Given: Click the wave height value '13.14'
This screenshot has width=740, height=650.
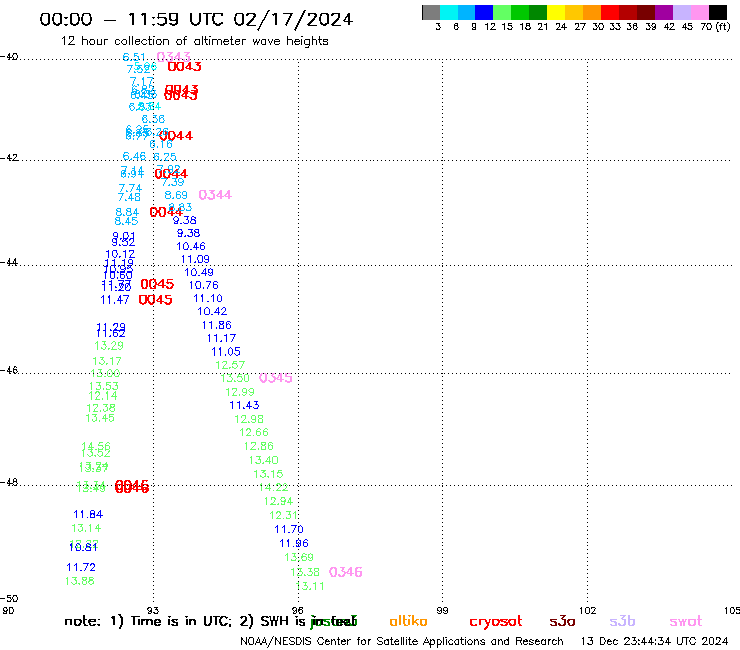Looking at the screenshot, I should pos(86,529).
